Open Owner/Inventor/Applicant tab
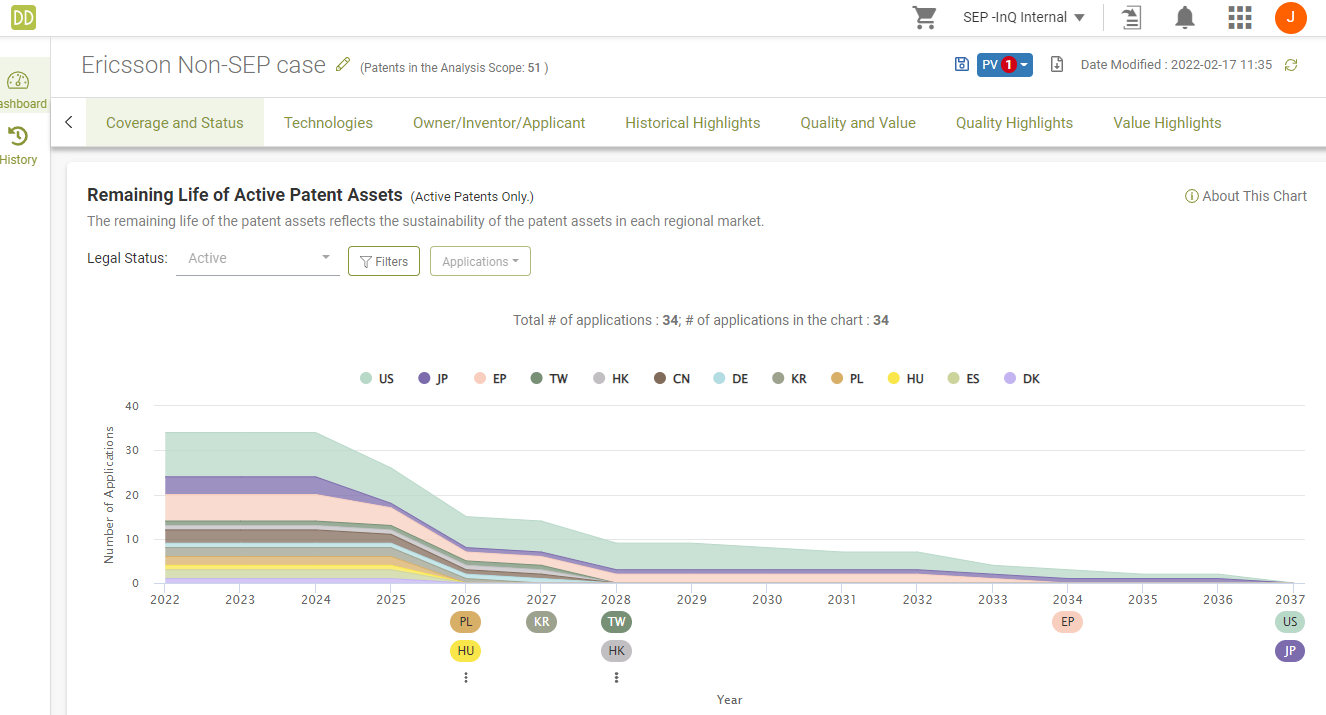This screenshot has height=715, width=1326. point(499,123)
